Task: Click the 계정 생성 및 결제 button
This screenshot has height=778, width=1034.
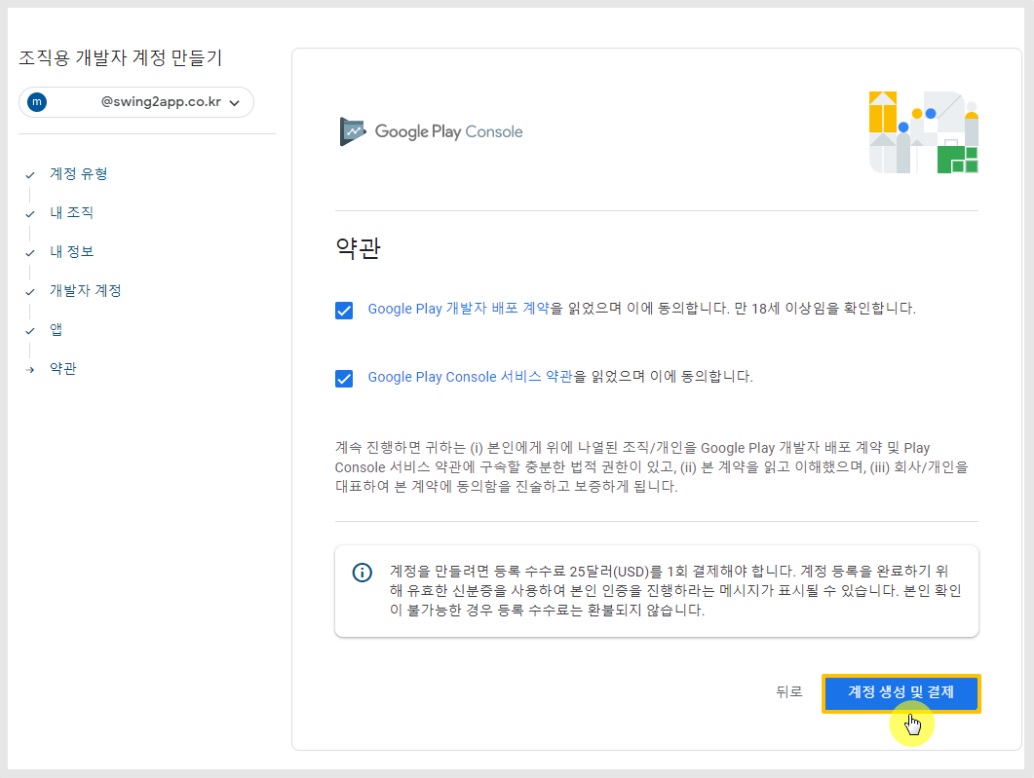Action: [x=901, y=692]
